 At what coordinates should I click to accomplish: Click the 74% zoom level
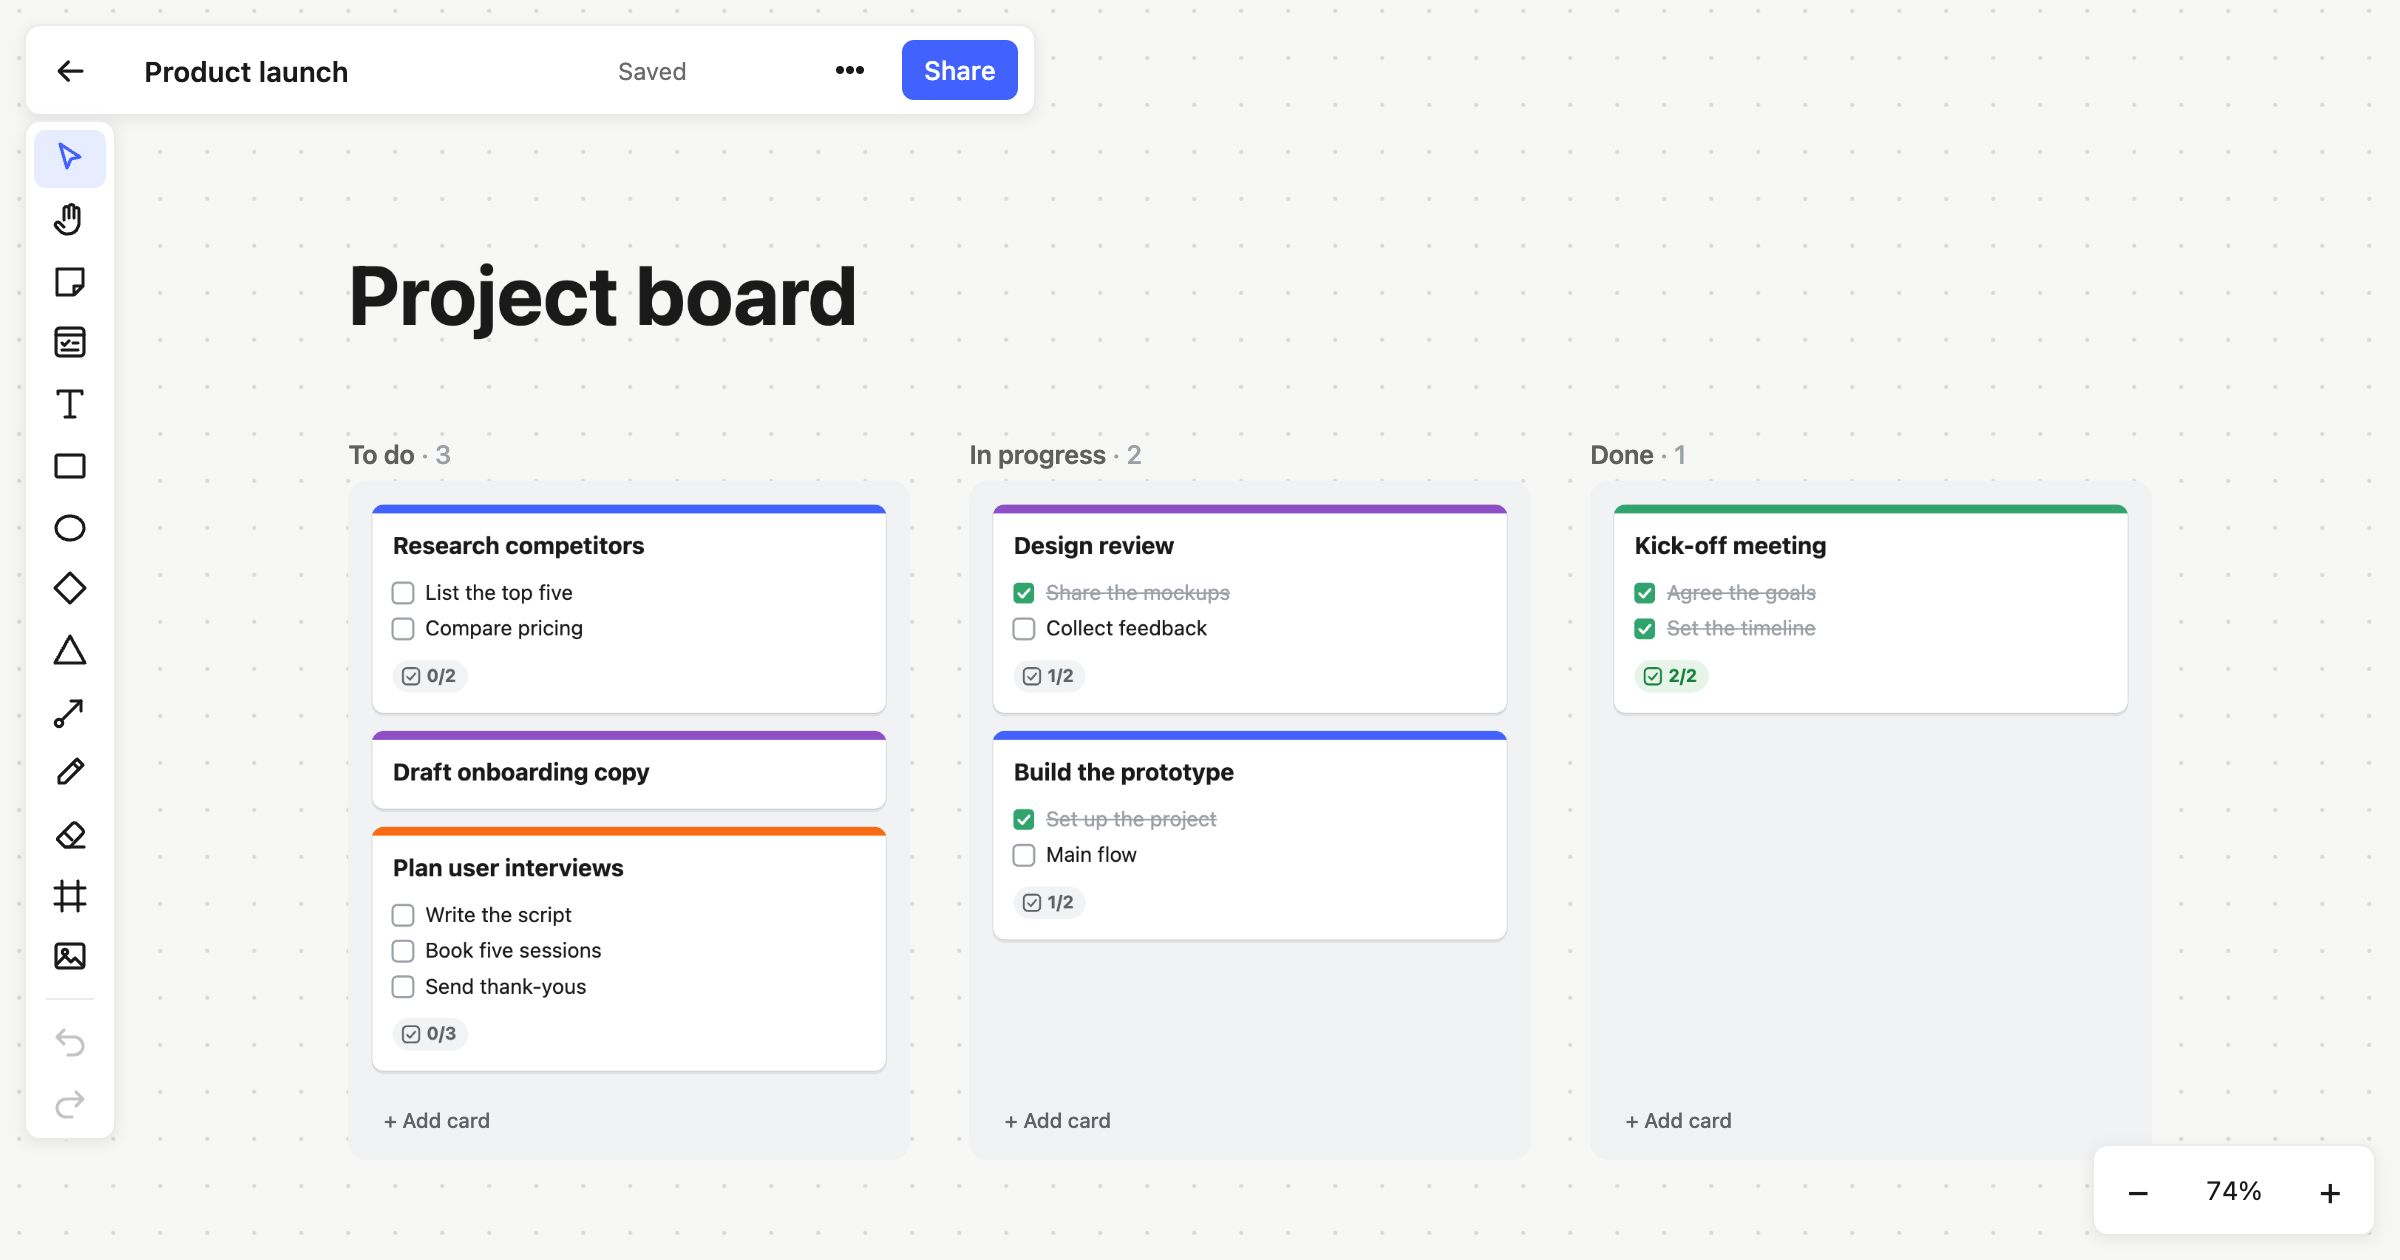[x=2234, y=1191]
